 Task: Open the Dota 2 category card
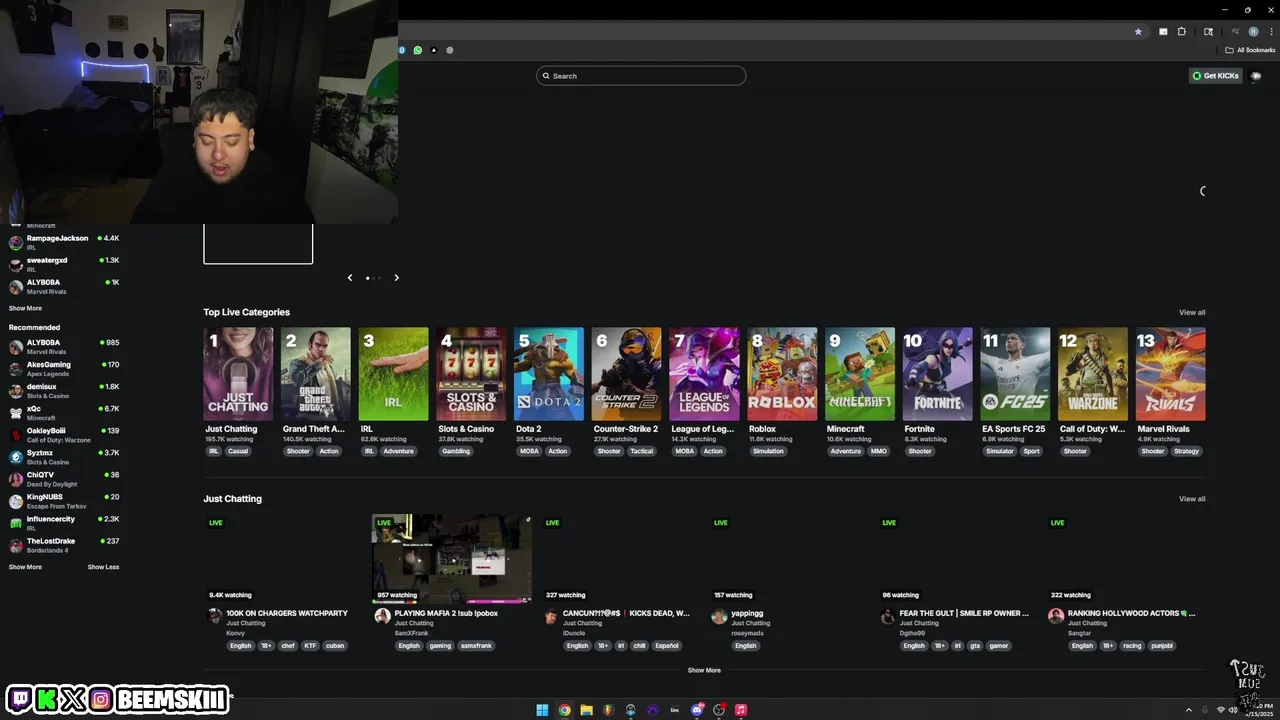point(549,374)
